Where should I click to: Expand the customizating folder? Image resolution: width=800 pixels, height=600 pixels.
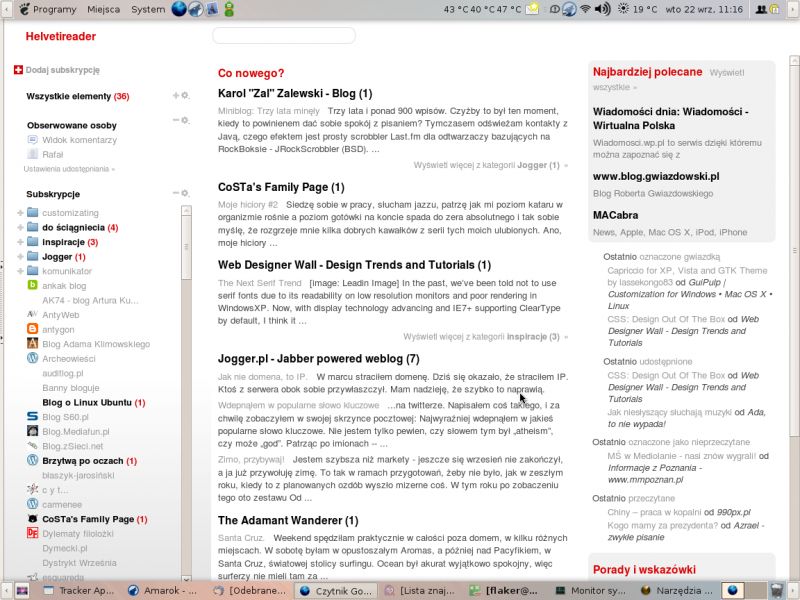(20, 213)
